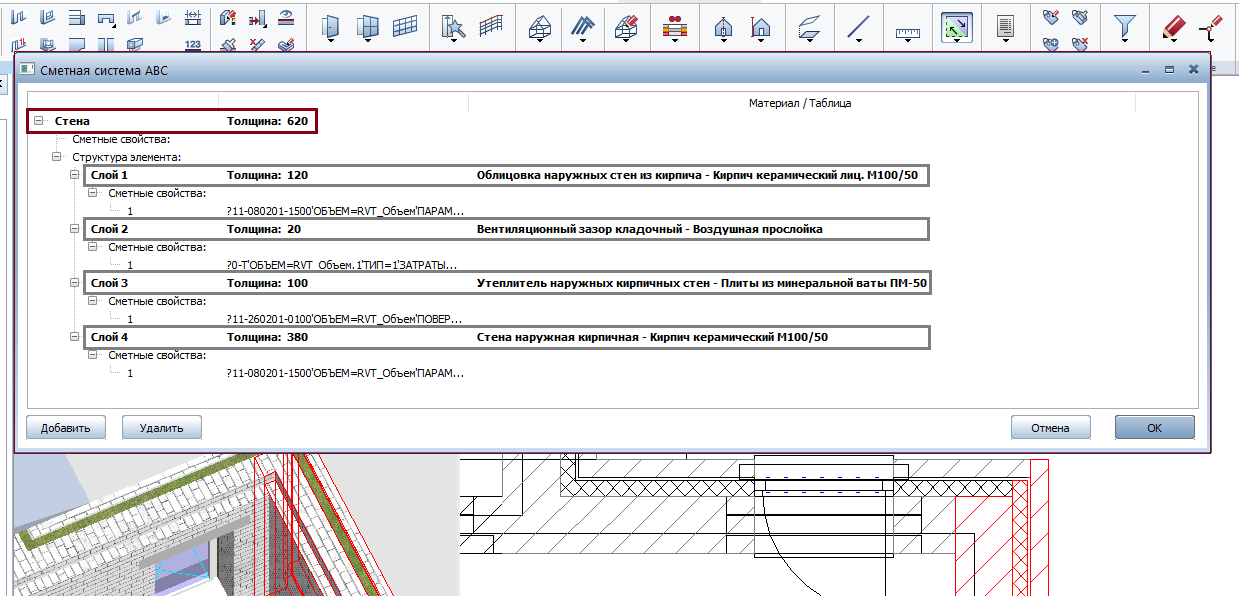Select the Слой 4 brick wall row
The width and height of the screenshot is (1239, 596).
click(x=506, y=337)
